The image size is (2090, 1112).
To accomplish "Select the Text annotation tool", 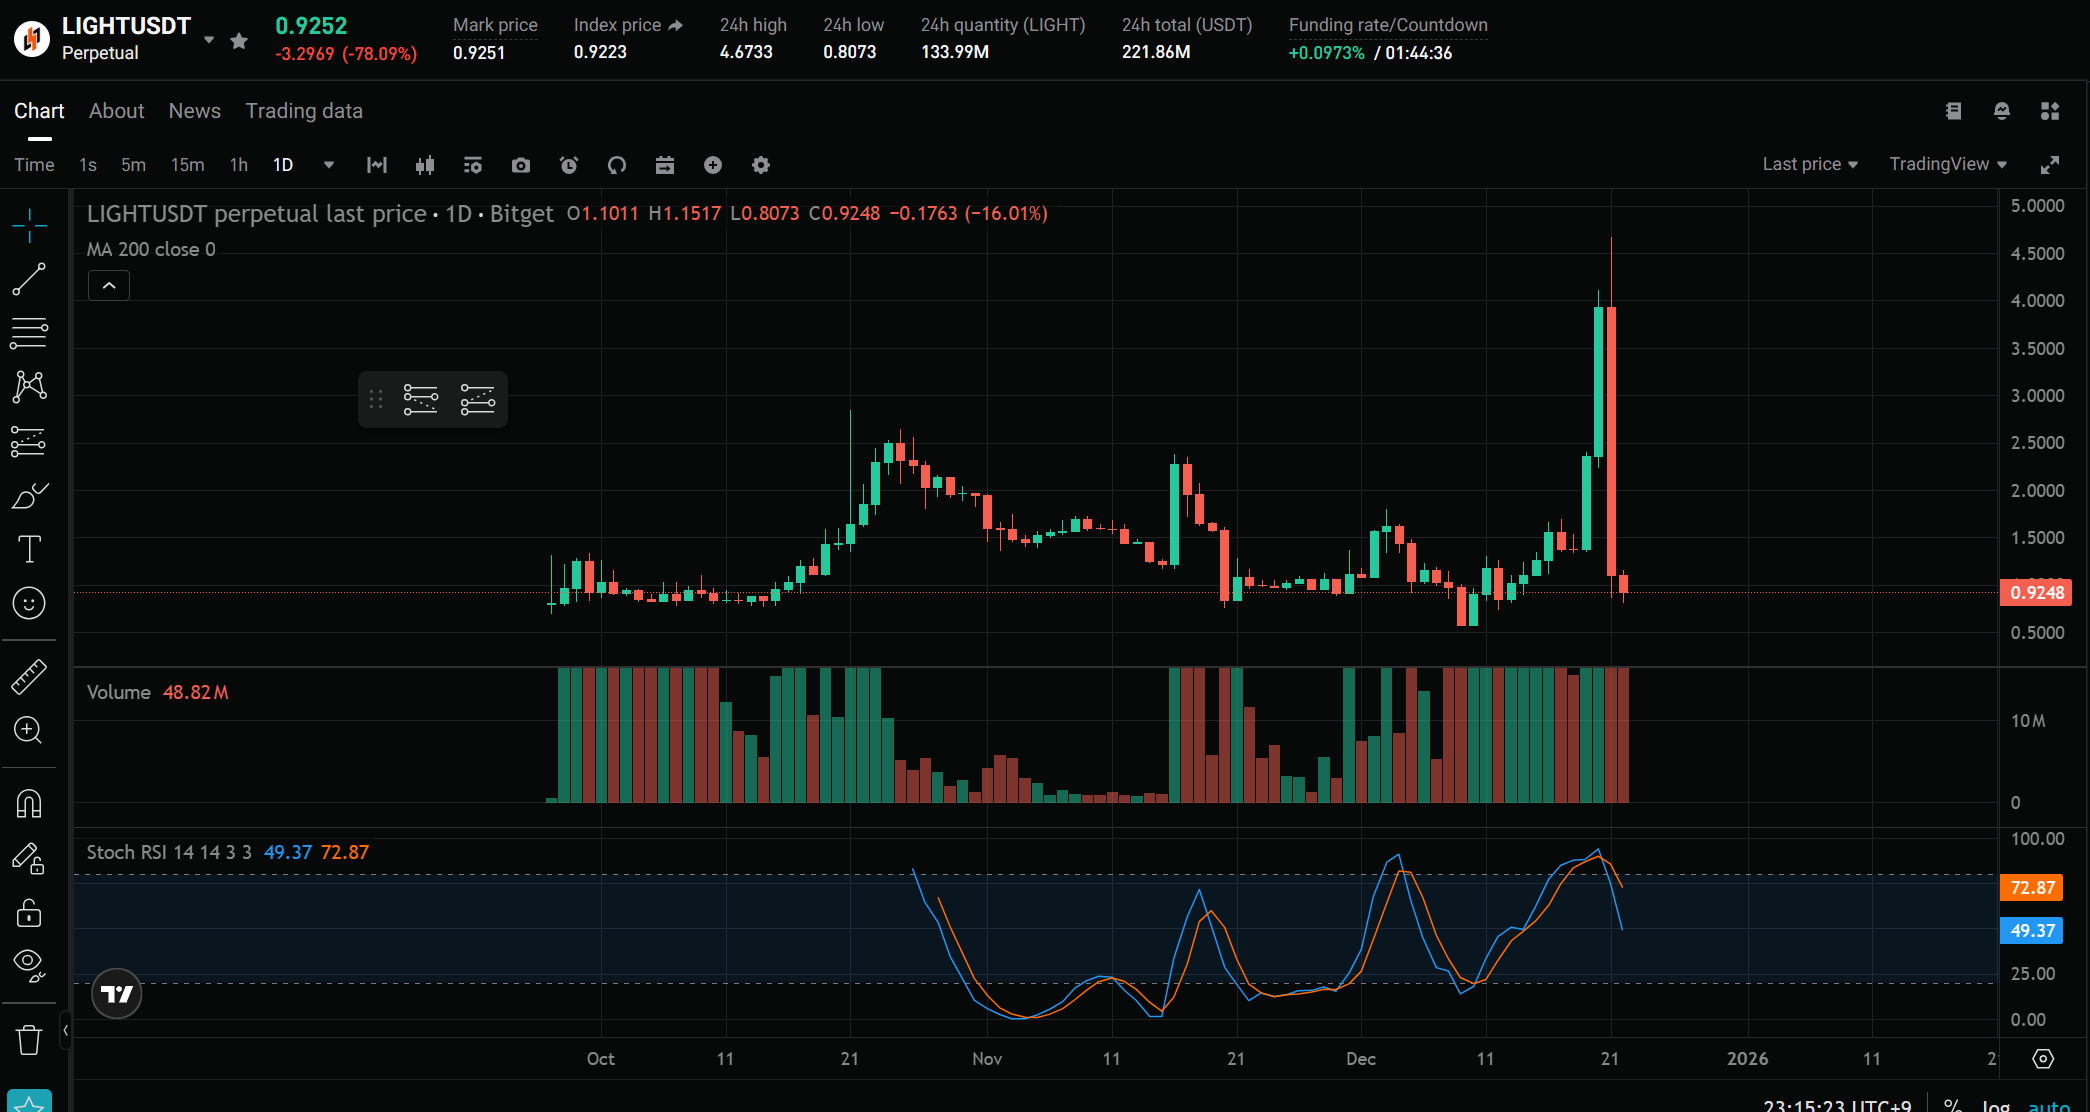I will click(x=29, y=549).
